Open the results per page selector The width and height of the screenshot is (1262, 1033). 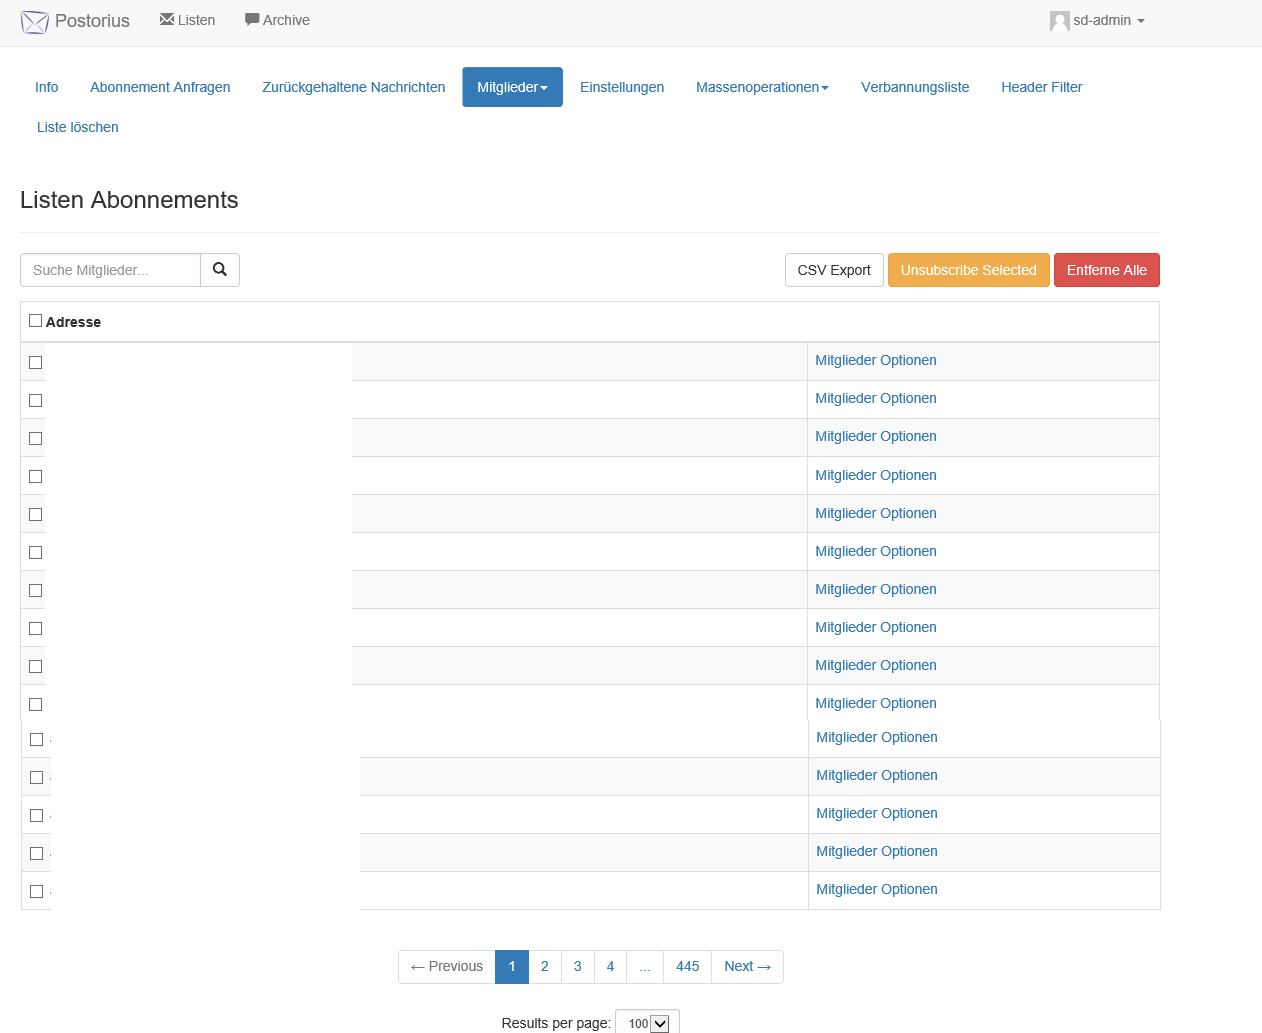coord(647,1023)
